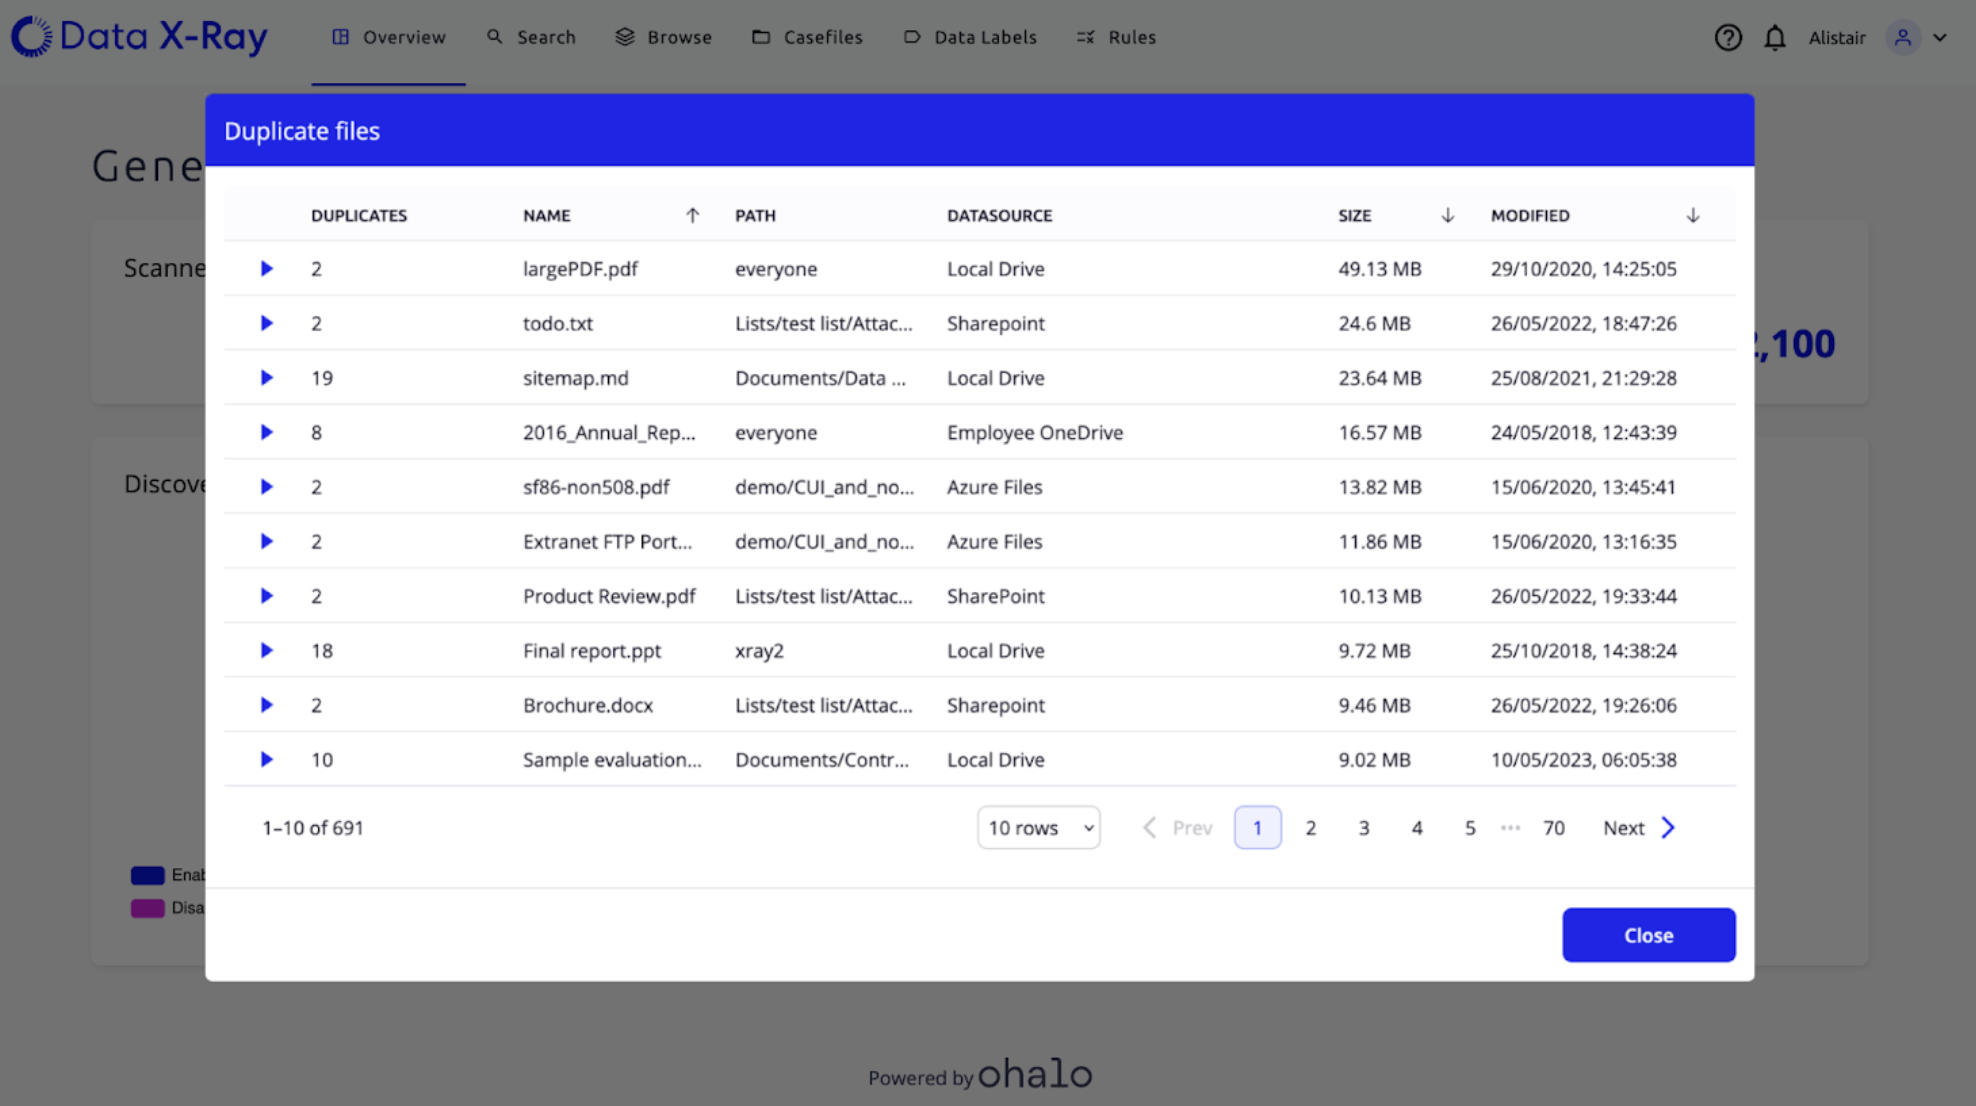
Task: Open the notifications bell icon
Action: point(1775,38)
